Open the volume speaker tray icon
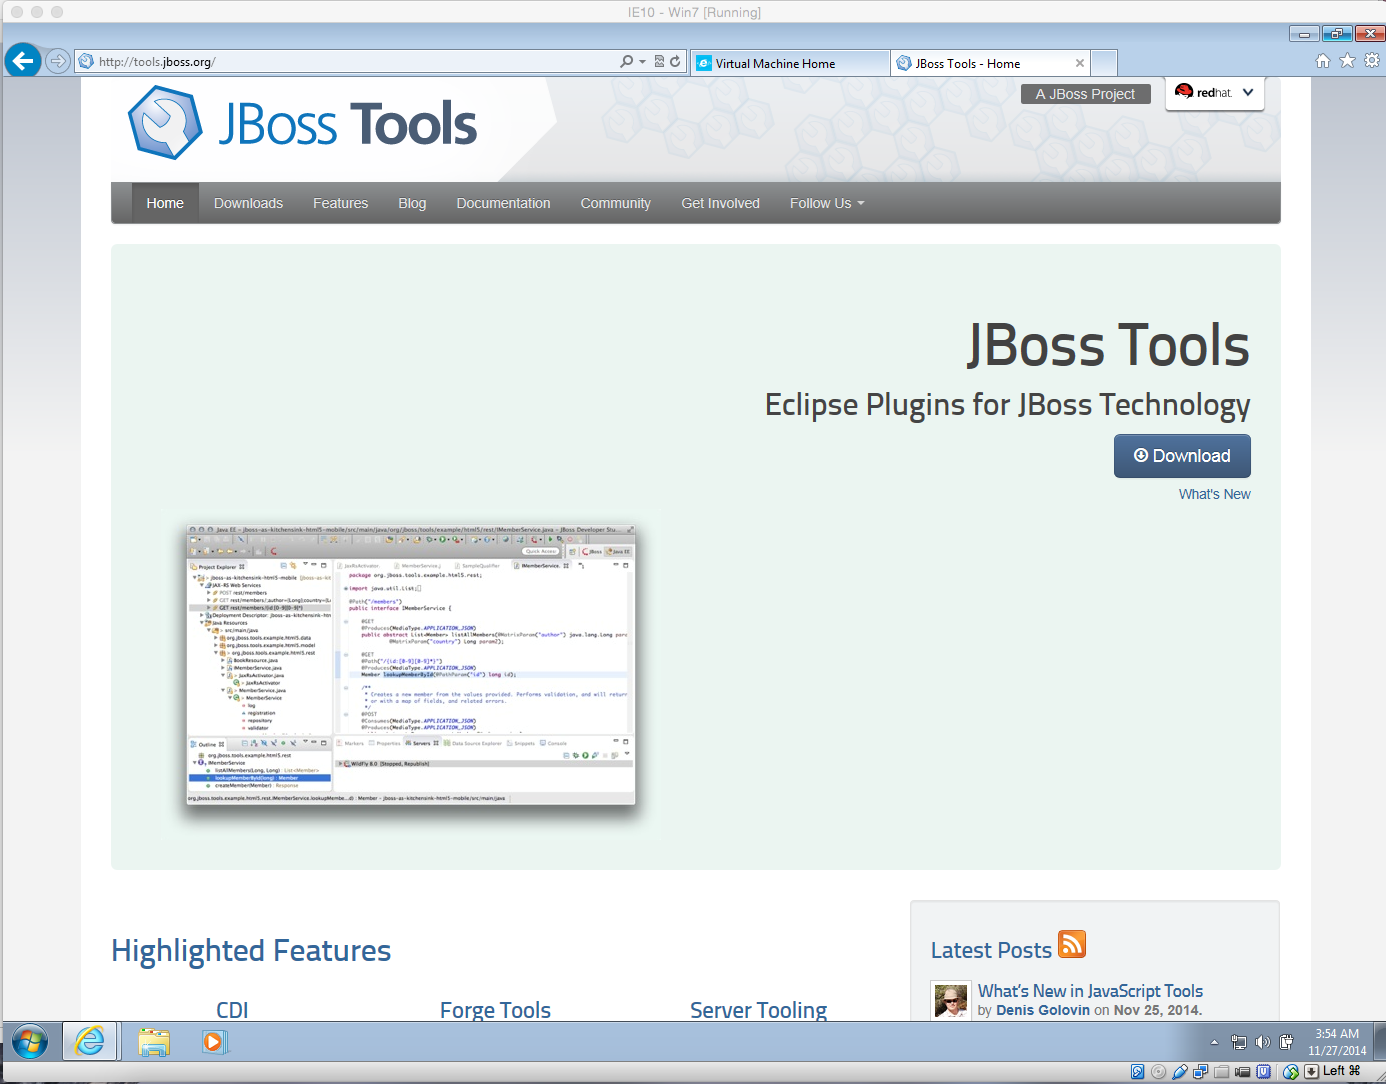The height and width of the screenshot is (1084, 1386). 1263,1042
